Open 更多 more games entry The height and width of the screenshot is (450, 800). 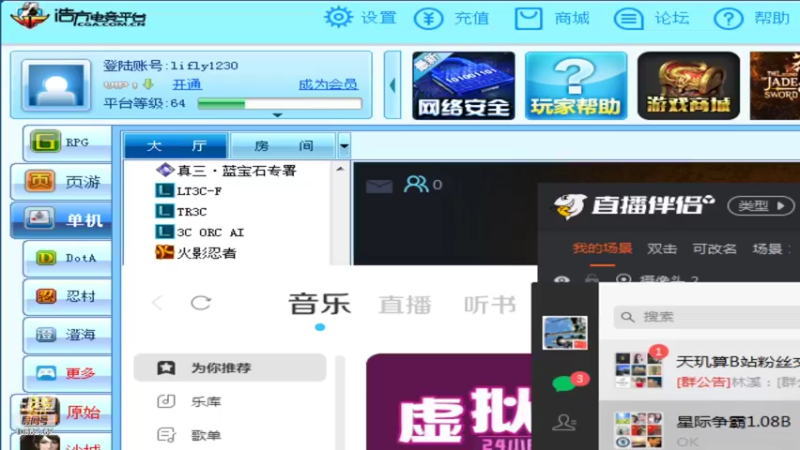tap(67, 373)
